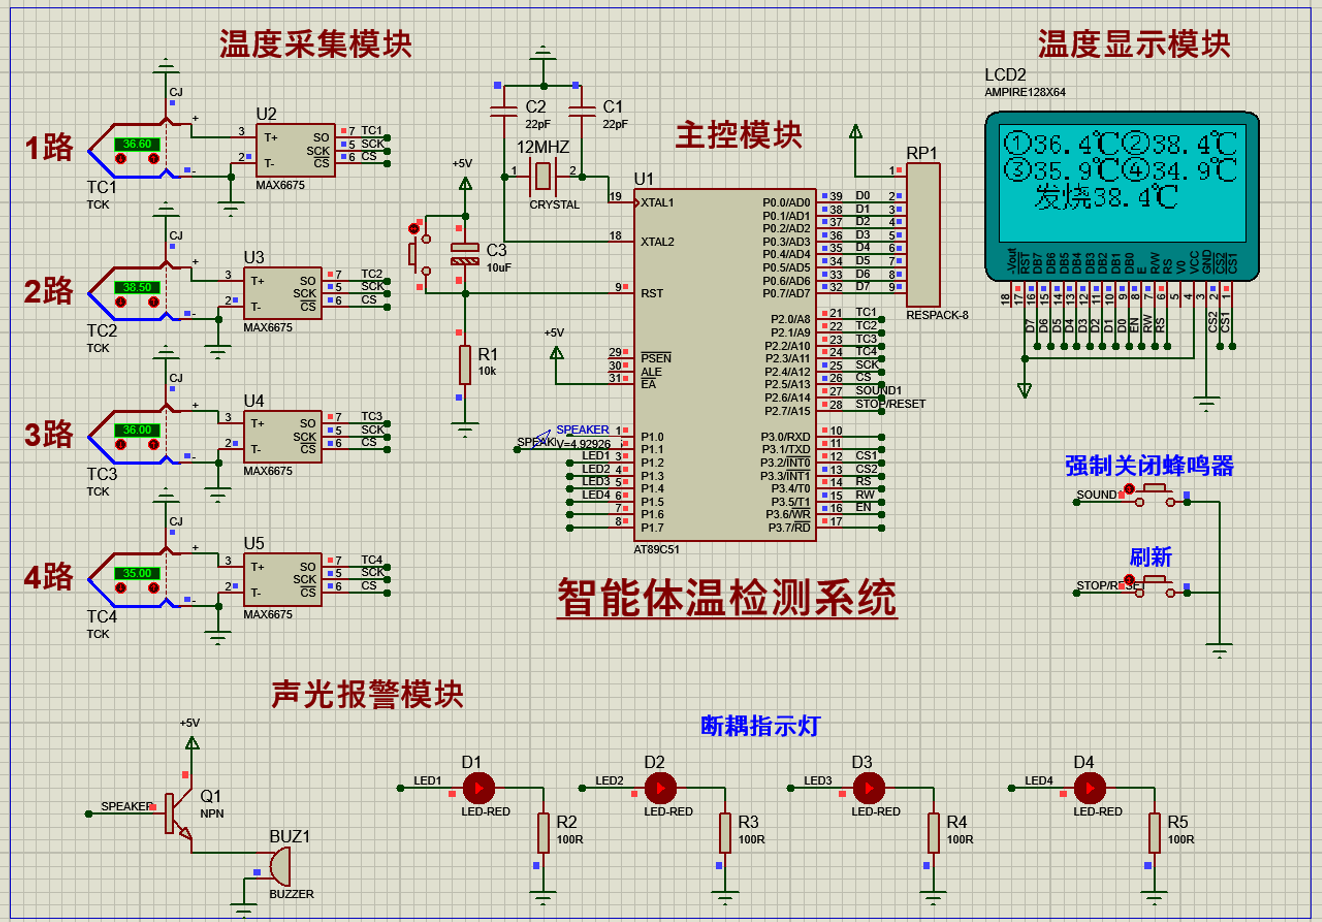Click the 2路 channel label
1322x922 pixels.
click(x=49, y=291)
